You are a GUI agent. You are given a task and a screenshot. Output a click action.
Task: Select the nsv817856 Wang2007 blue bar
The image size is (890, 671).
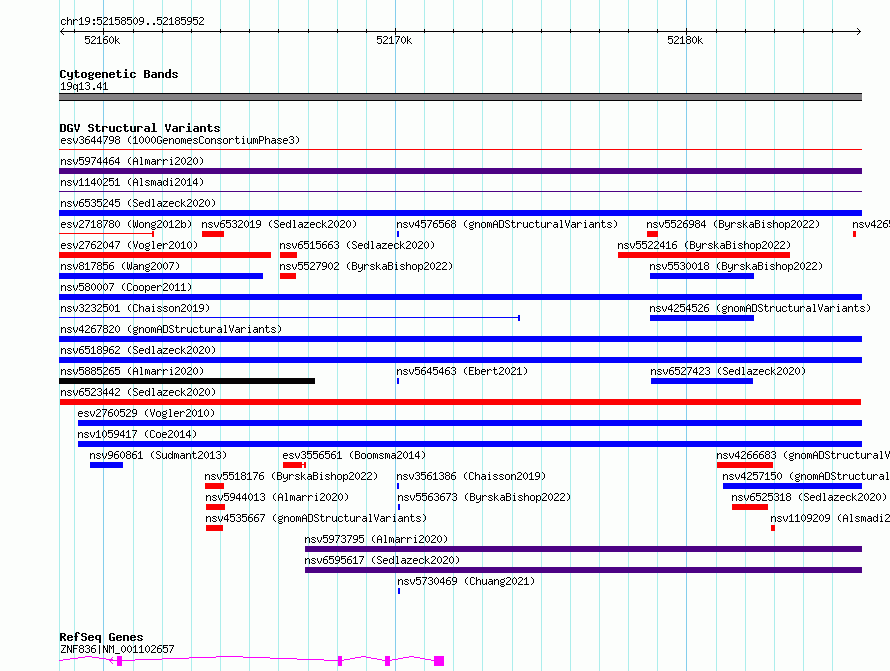point(161,276)
